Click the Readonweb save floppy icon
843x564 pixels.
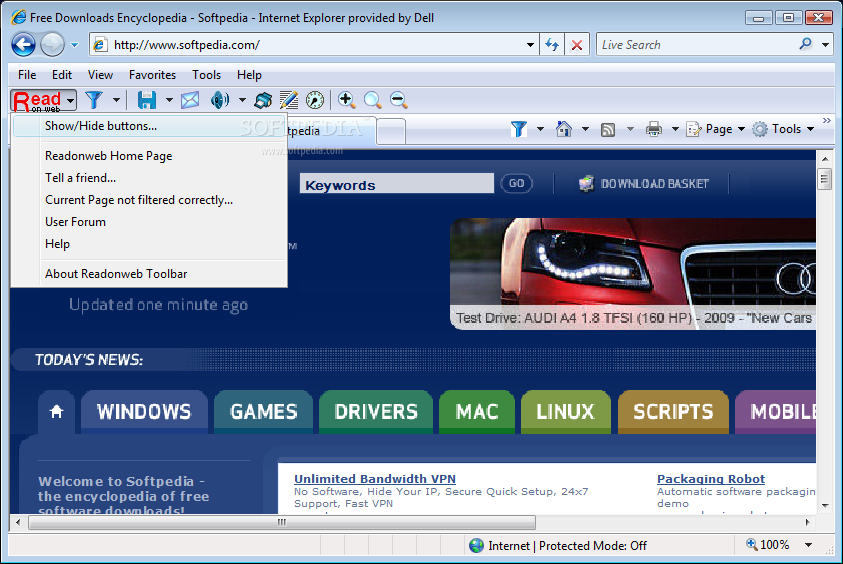pos(146,100)
